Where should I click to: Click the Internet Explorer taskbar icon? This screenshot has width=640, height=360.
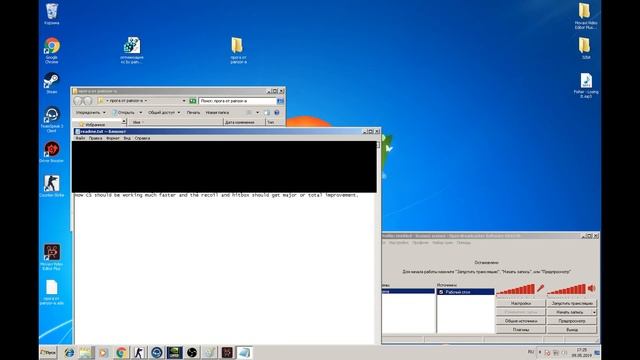pos(69,353)
